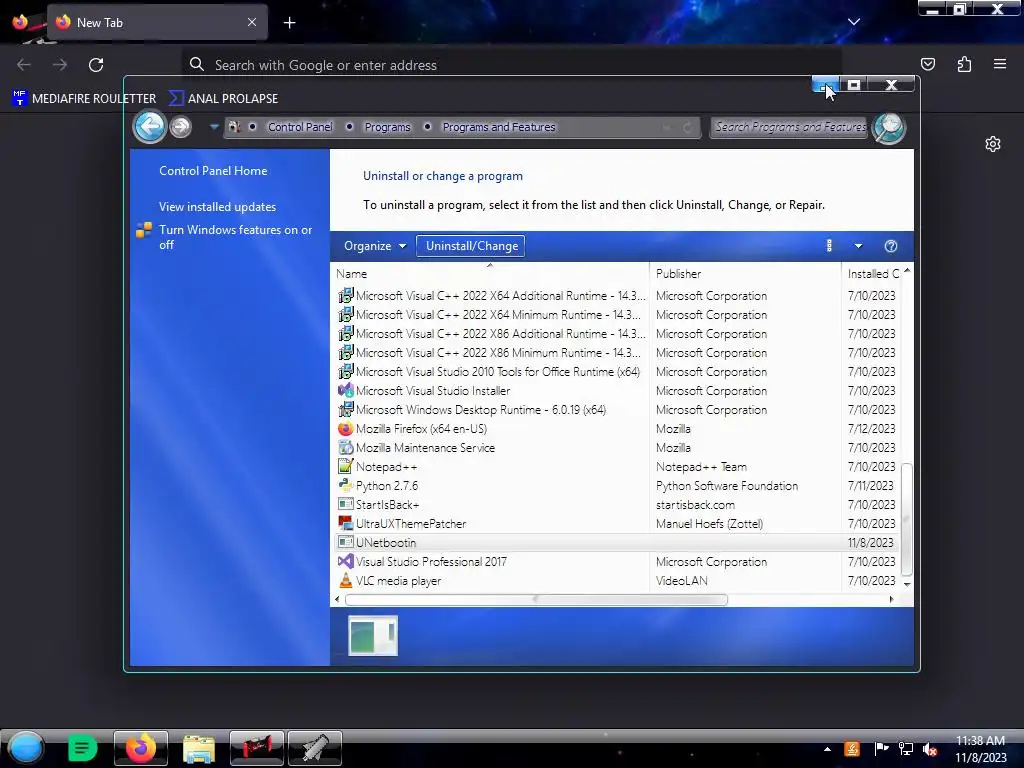Click the Control Panel forward arrow
Image resolution: width=1024 pixels, height=768 pixels.
[180, 127]
